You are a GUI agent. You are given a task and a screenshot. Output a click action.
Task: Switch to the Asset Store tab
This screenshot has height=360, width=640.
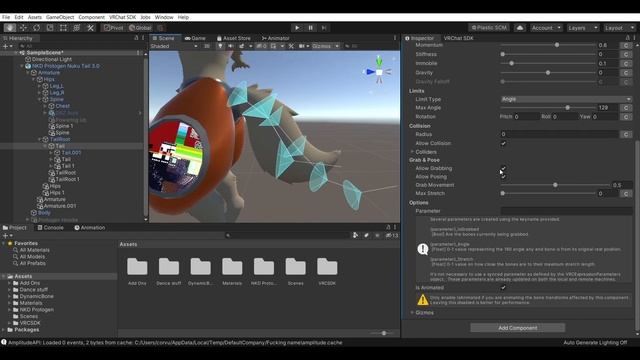[233, 38]
